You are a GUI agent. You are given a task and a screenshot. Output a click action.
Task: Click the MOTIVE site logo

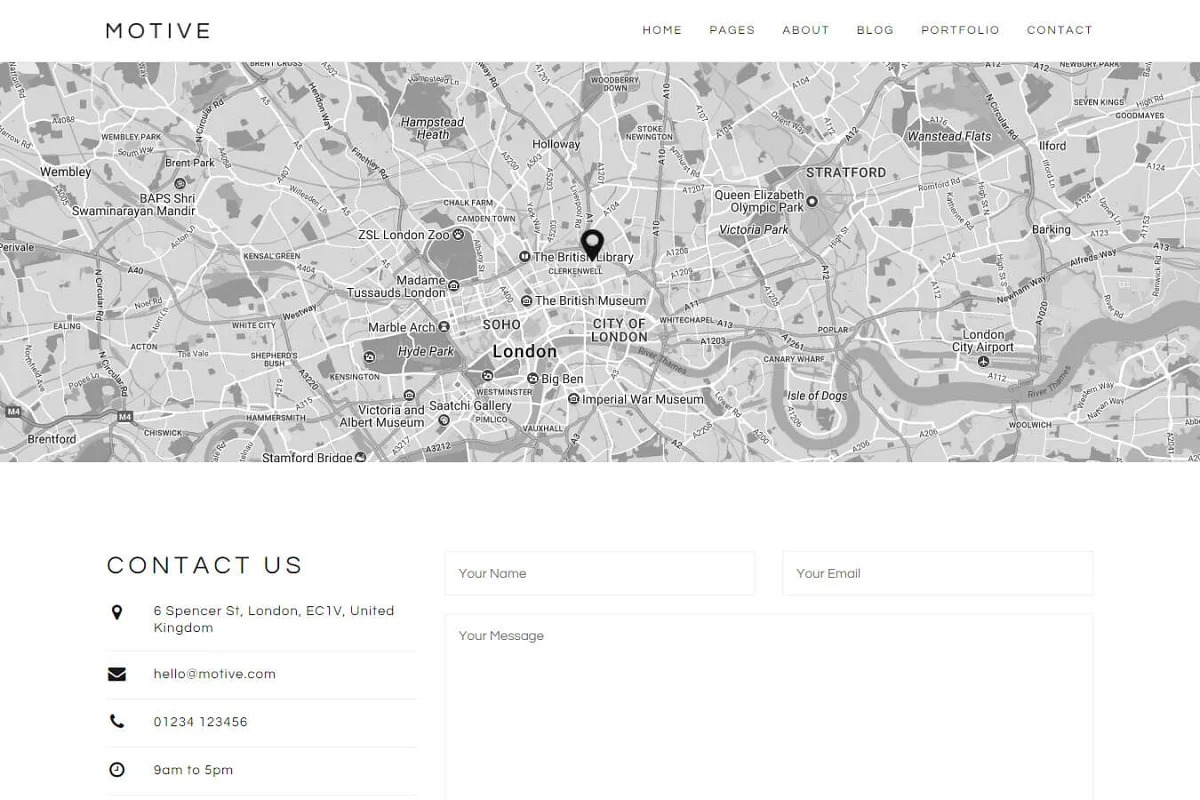pyautogui.click(x=158, y=31)
